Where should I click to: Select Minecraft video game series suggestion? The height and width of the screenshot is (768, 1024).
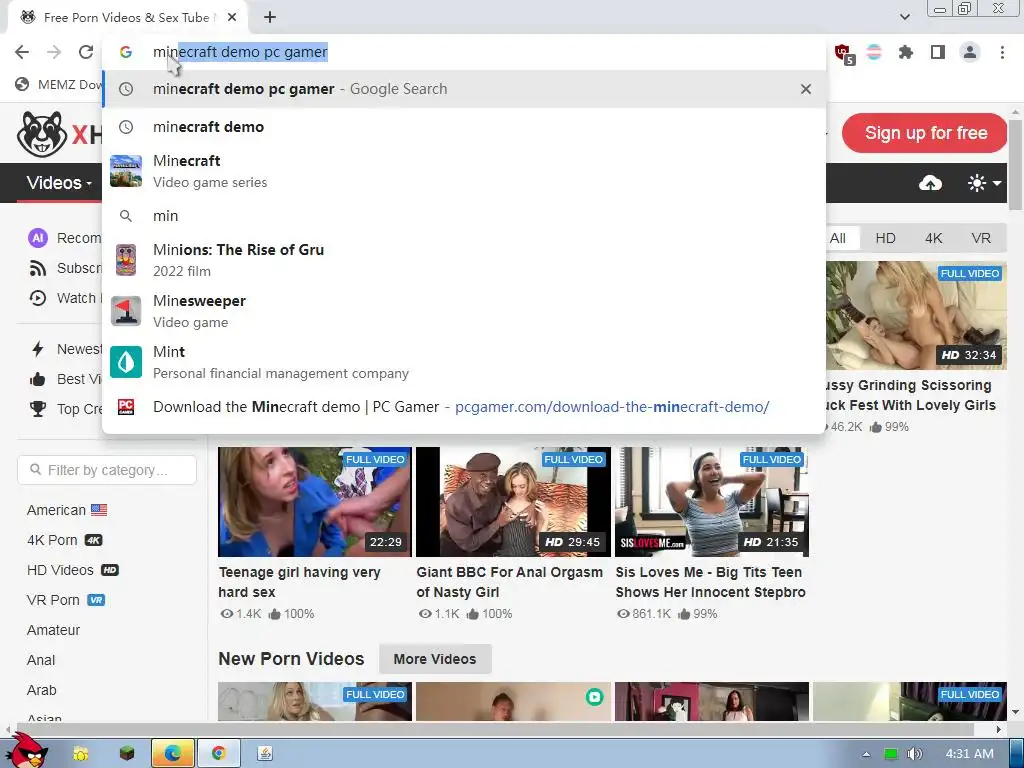(x=464, y=171)
